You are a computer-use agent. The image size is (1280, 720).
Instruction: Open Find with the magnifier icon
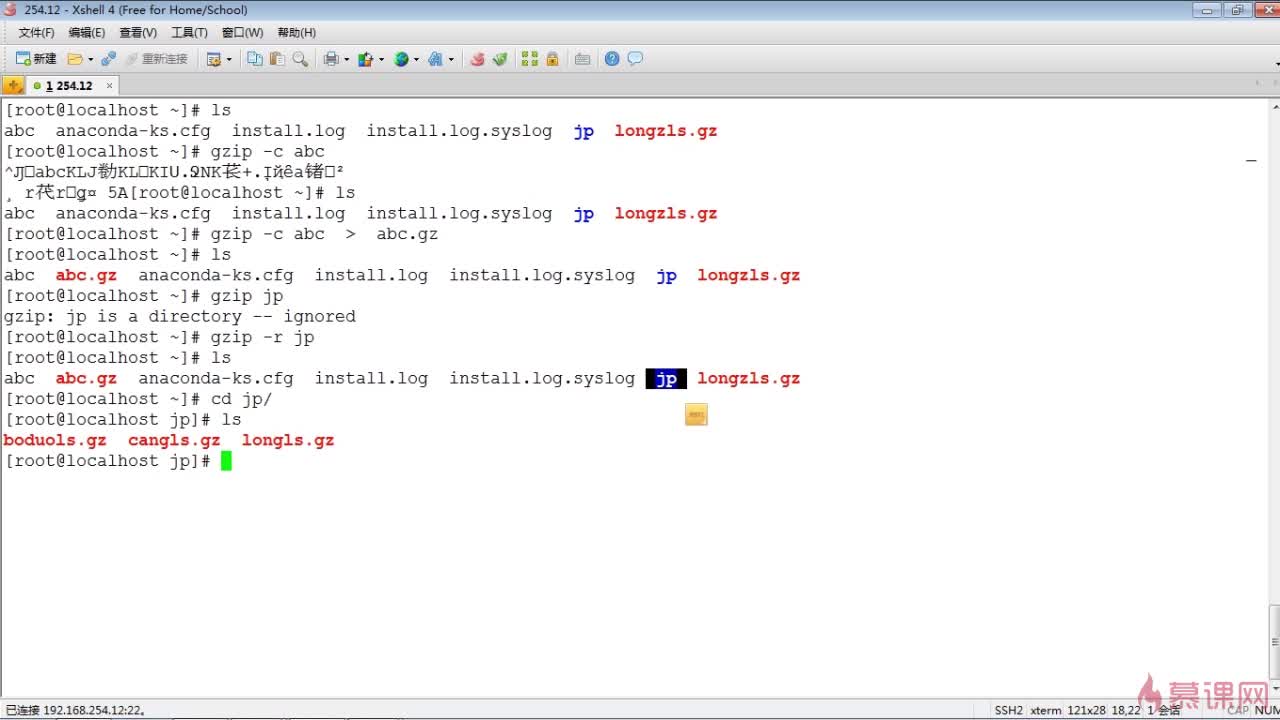click(x=300, y=59)
